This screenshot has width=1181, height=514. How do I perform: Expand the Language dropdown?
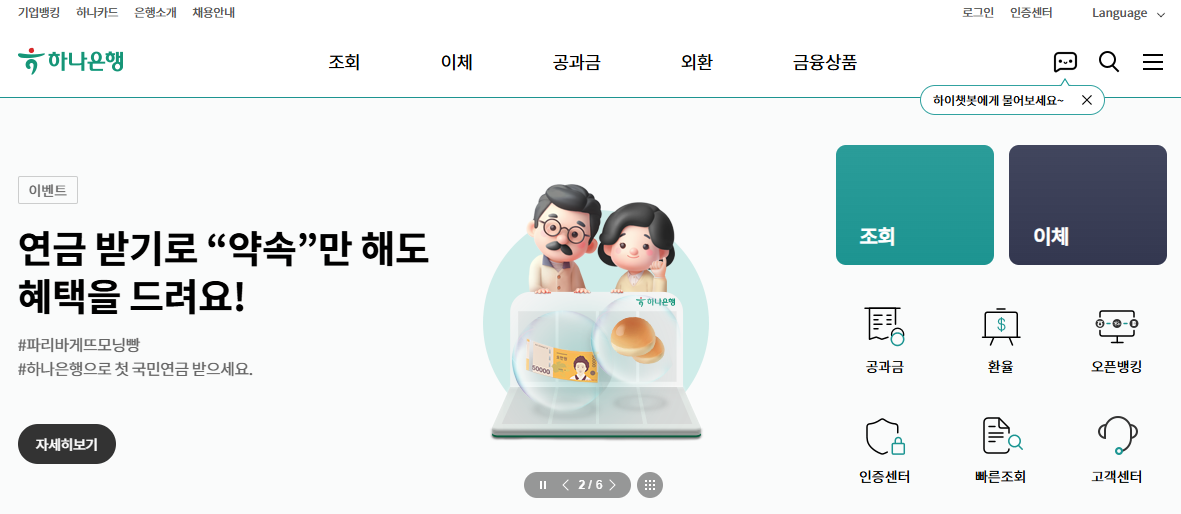click(x=1129, y=13)
